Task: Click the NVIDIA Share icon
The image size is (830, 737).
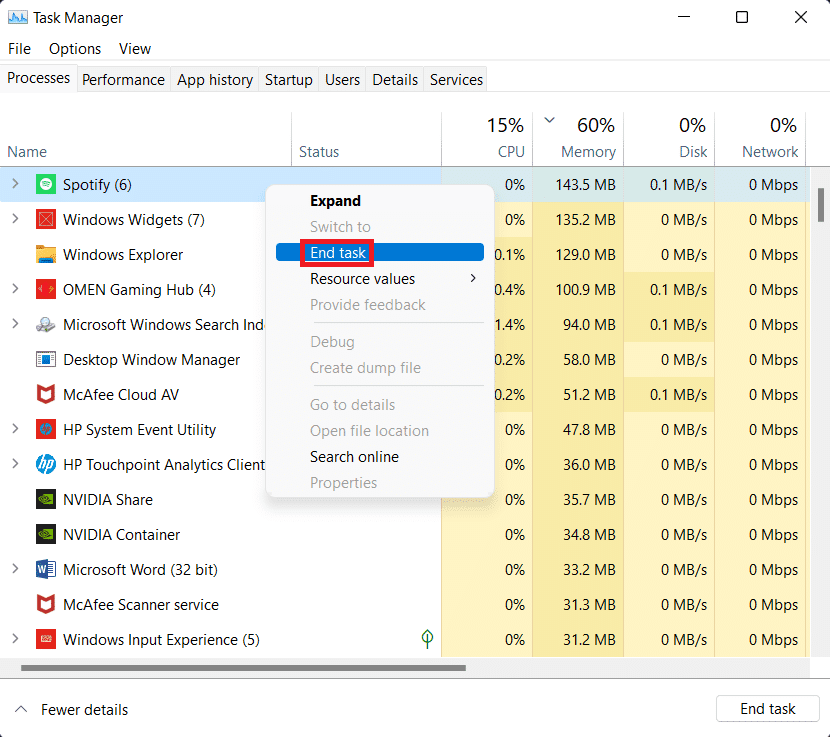Action: point(45,499)
